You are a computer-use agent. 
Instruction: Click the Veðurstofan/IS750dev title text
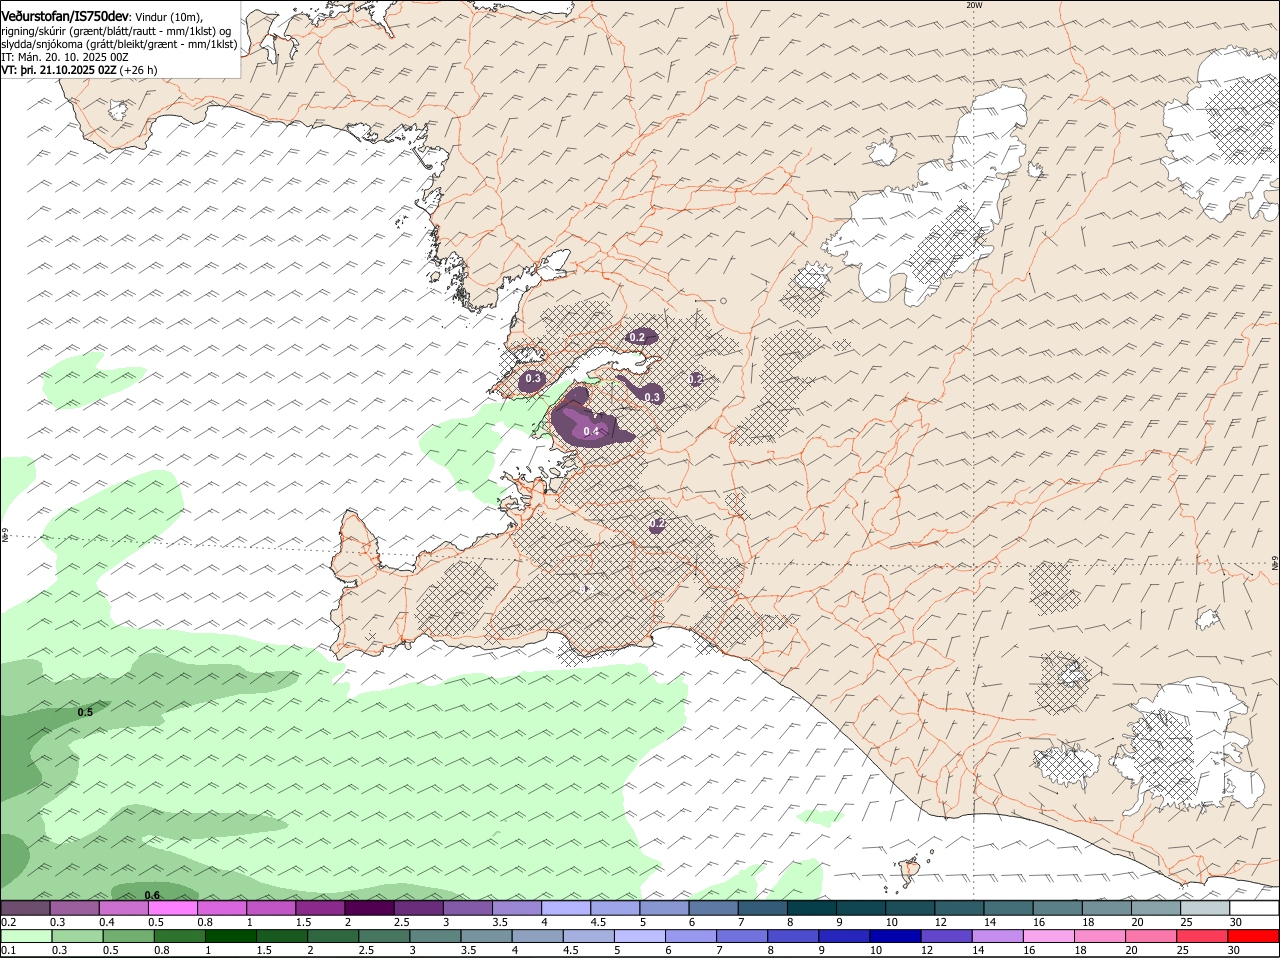pos(65,15)
